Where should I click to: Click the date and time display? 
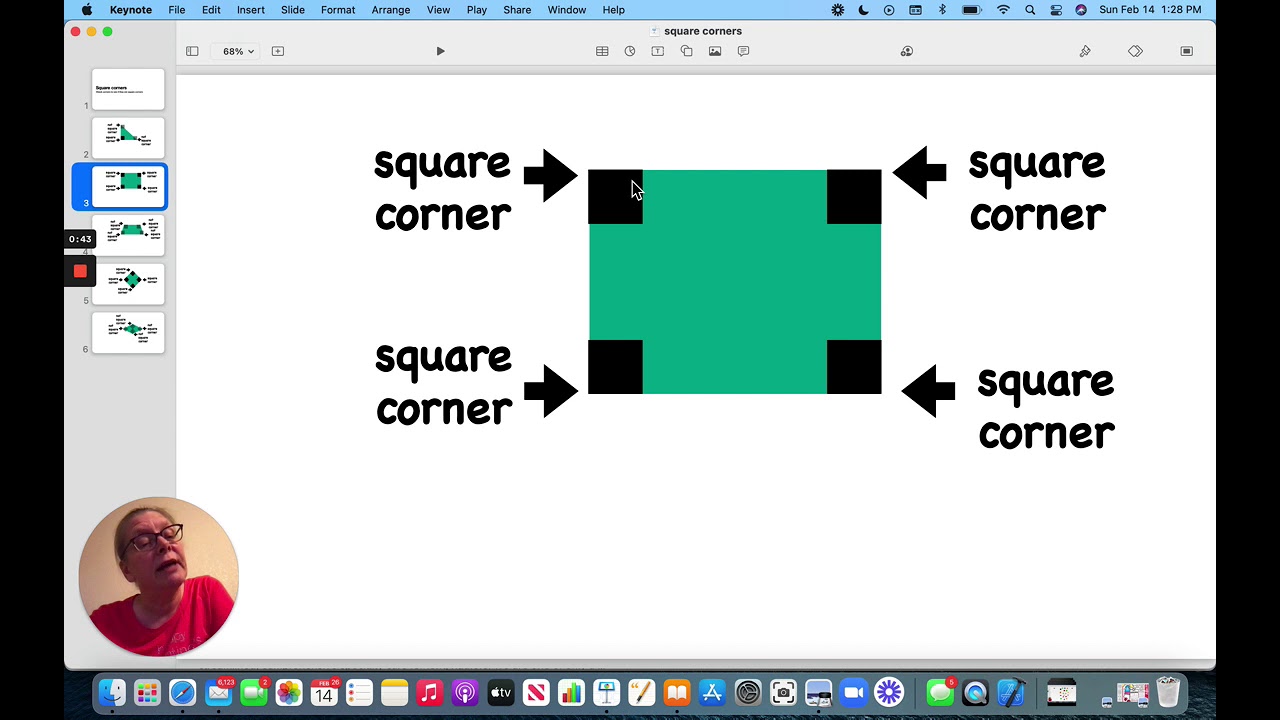coord(1150,10)
